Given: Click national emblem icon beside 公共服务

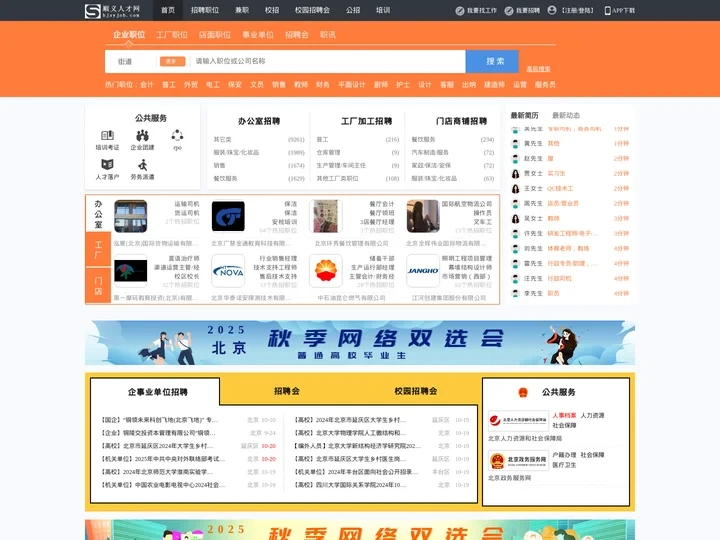Looking at the screenshot, I should [523, 392].
